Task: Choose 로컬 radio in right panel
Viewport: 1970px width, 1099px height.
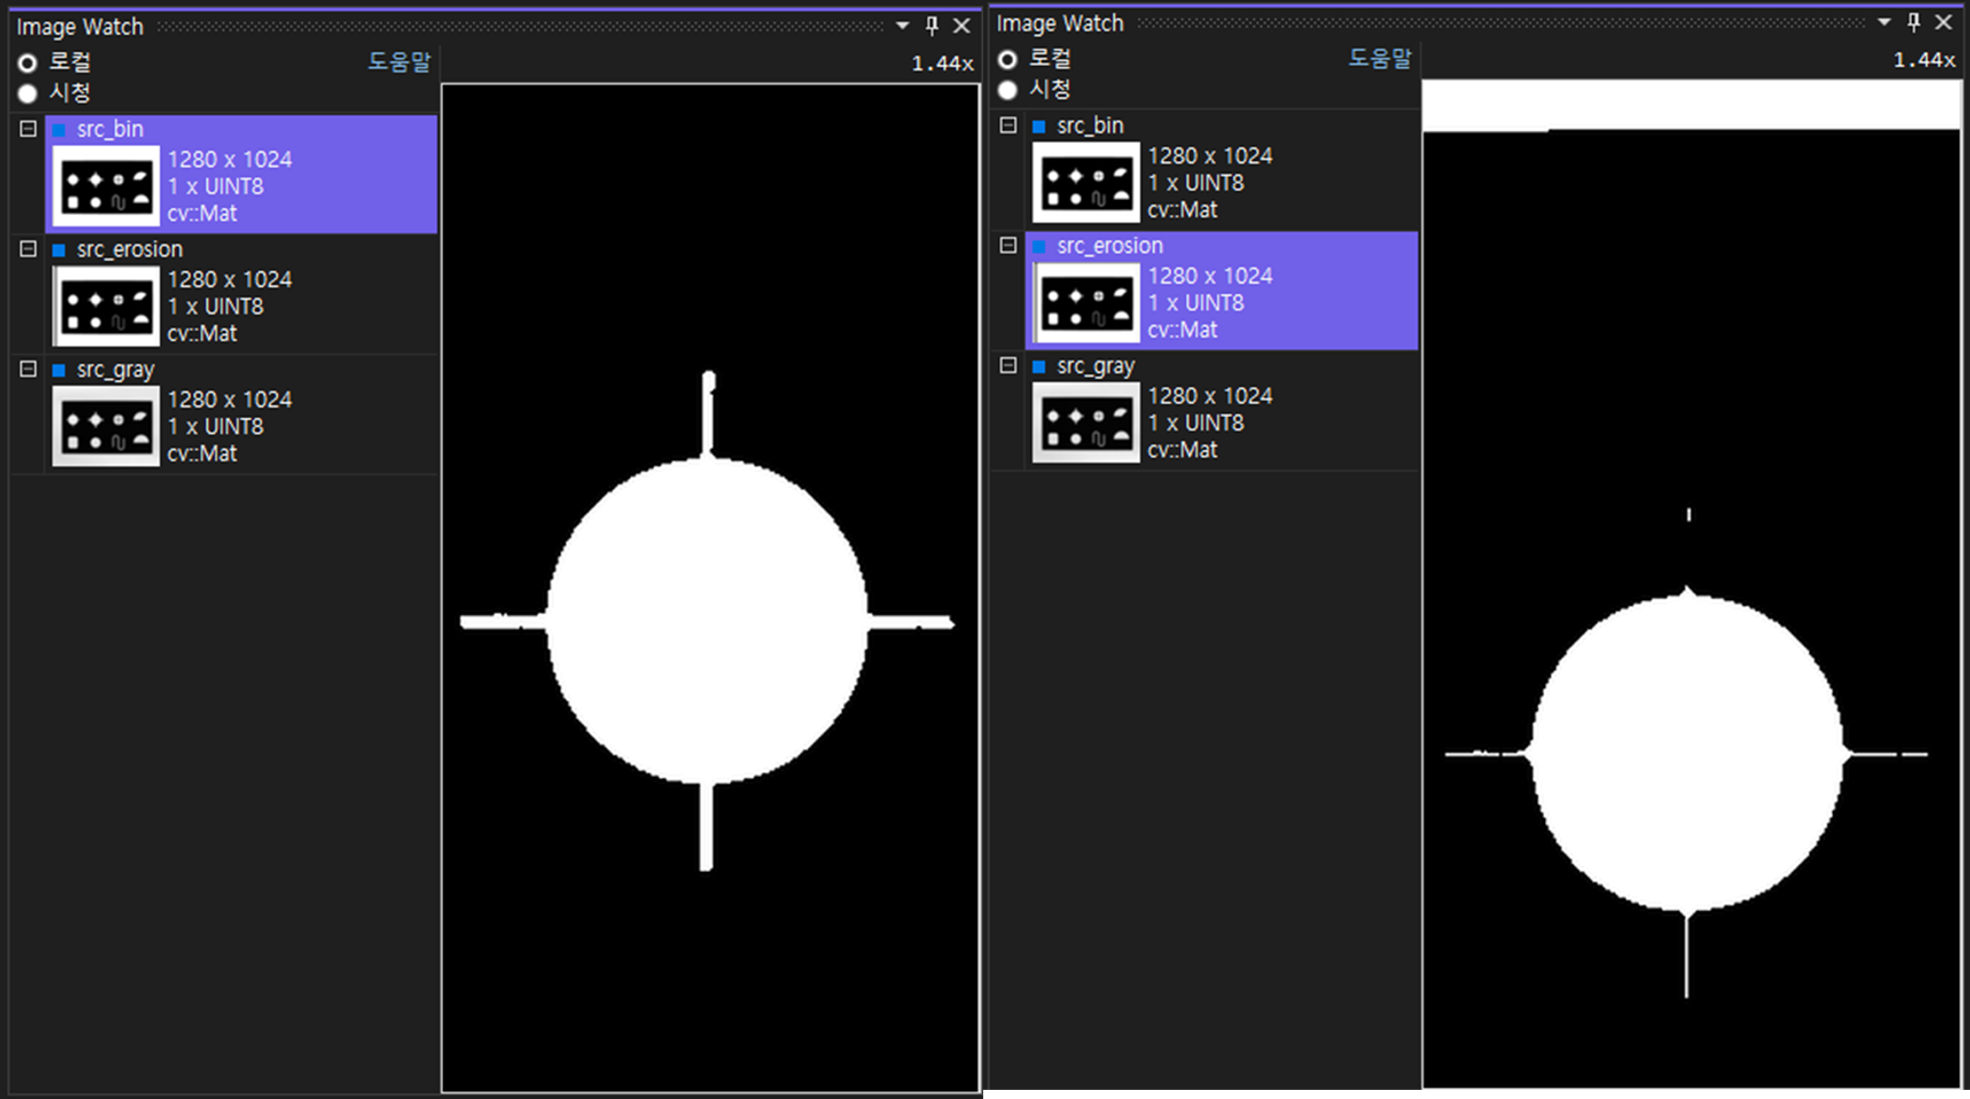Action: 1008,60
